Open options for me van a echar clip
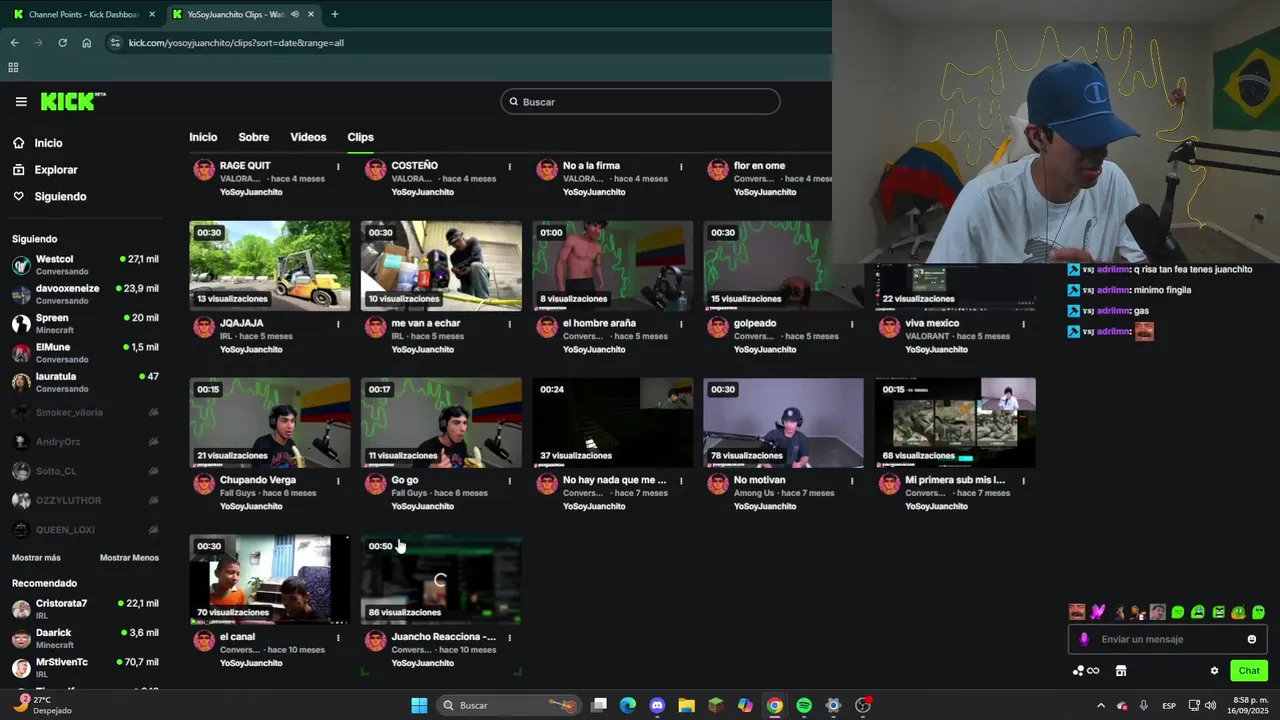The image size is (1280, 720). tap(510, 324)
